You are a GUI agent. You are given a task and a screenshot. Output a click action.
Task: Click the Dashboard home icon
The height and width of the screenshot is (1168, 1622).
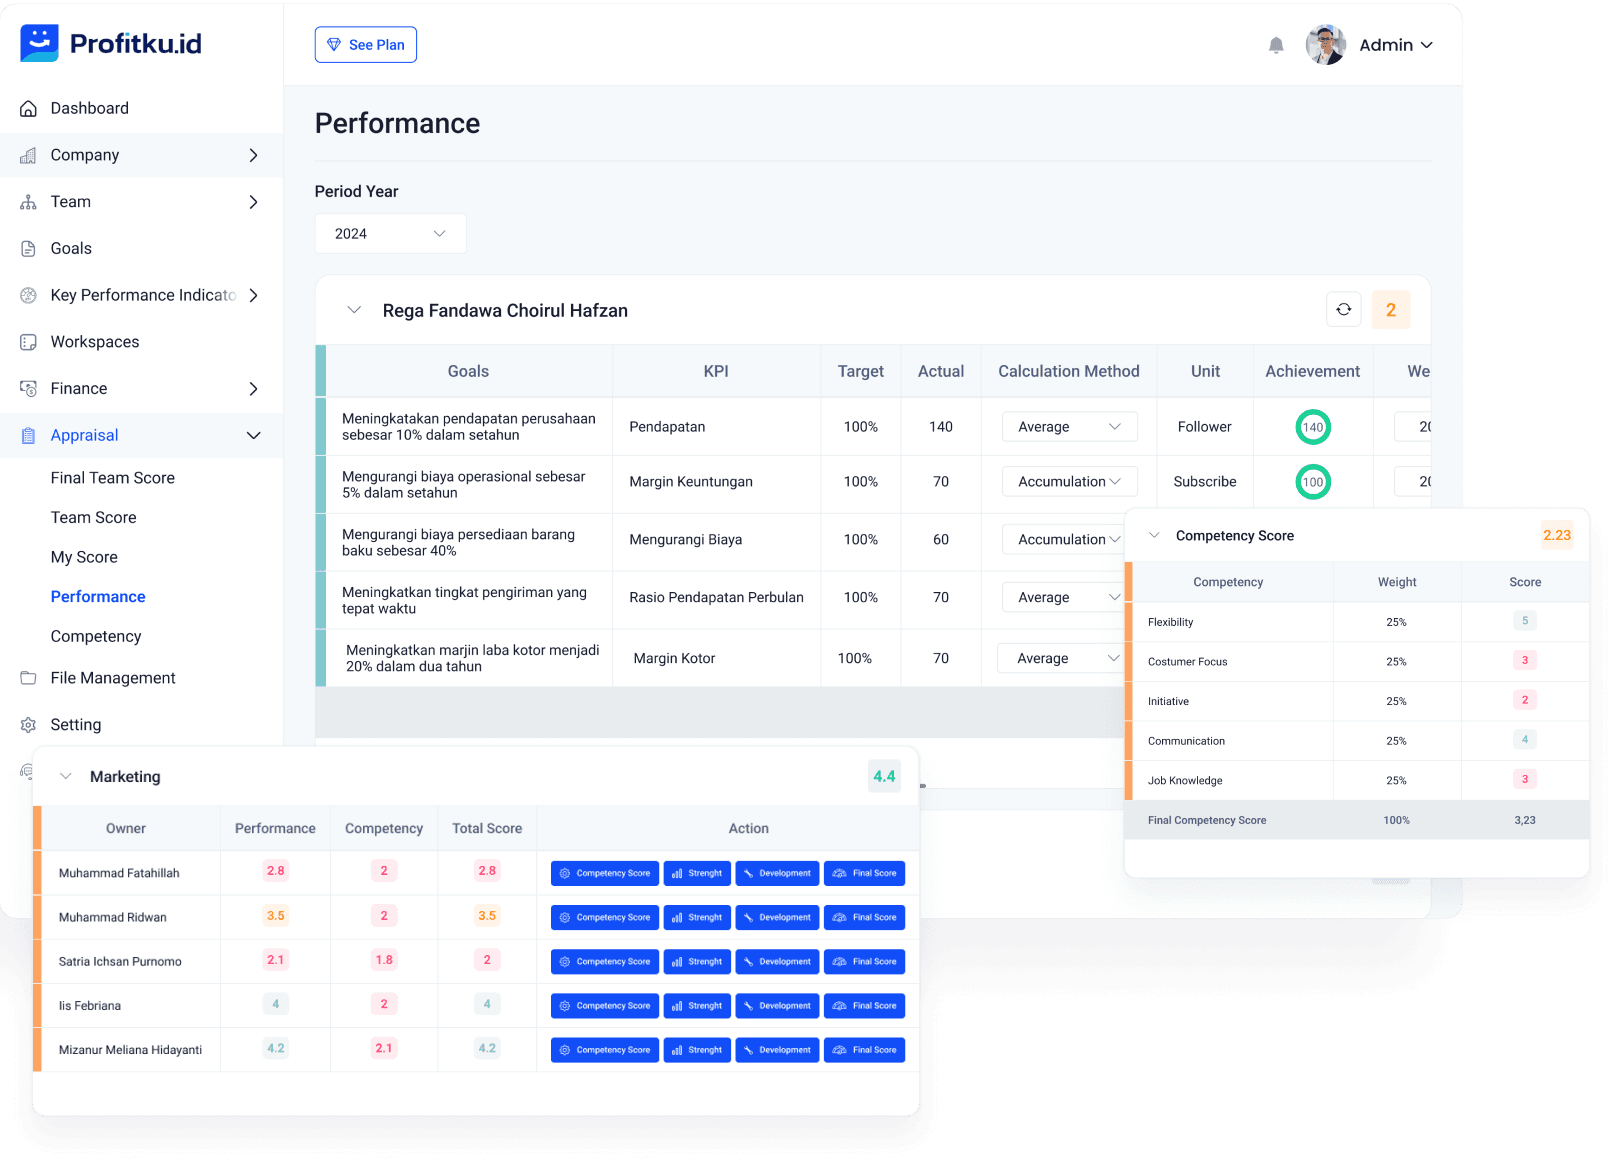point(28,109)
